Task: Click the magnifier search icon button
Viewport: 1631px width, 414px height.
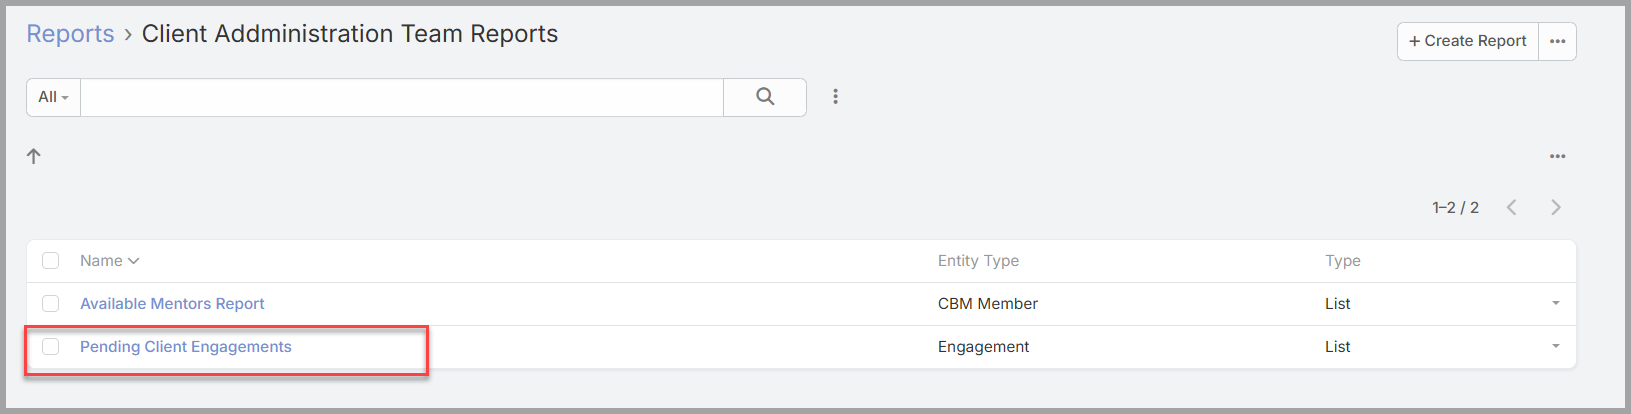Action: click(x=765, y=97)
